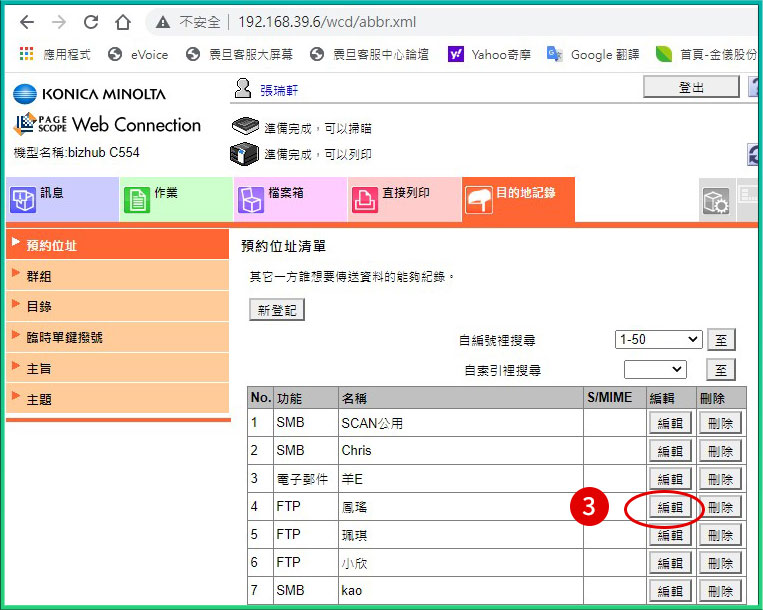This screenshot has width=763, height=610.
Task: Switch to the 檔案箱 tab
Action: click(x=290, y=199)
